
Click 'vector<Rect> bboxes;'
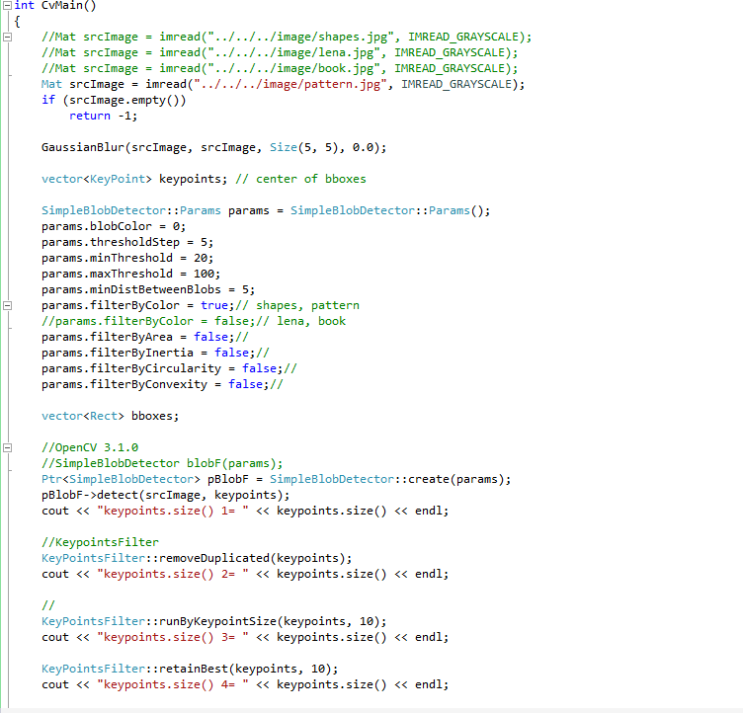[x=110, y=415]
